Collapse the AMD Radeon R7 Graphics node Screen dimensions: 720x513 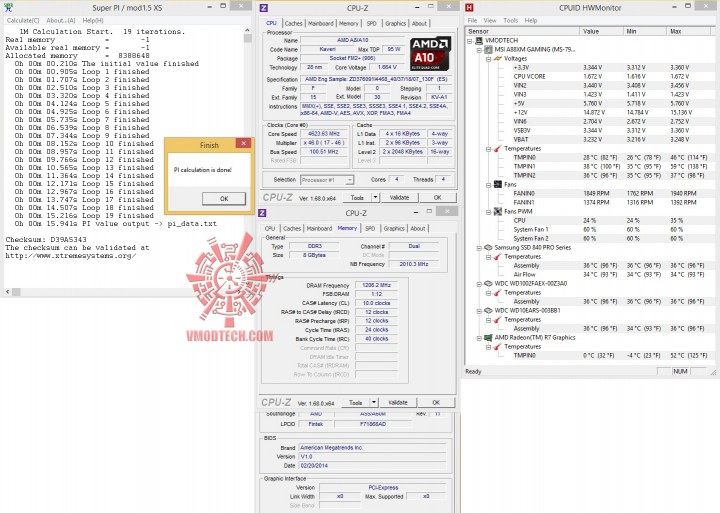tap(479, 338)
